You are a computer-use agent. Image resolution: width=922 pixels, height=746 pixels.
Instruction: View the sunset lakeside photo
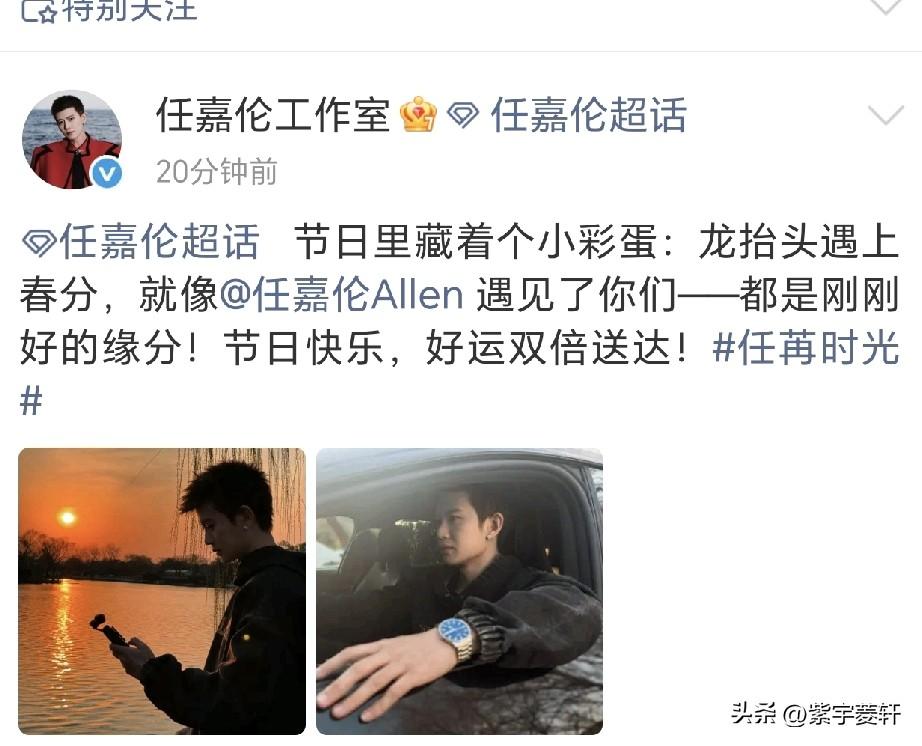162,591
